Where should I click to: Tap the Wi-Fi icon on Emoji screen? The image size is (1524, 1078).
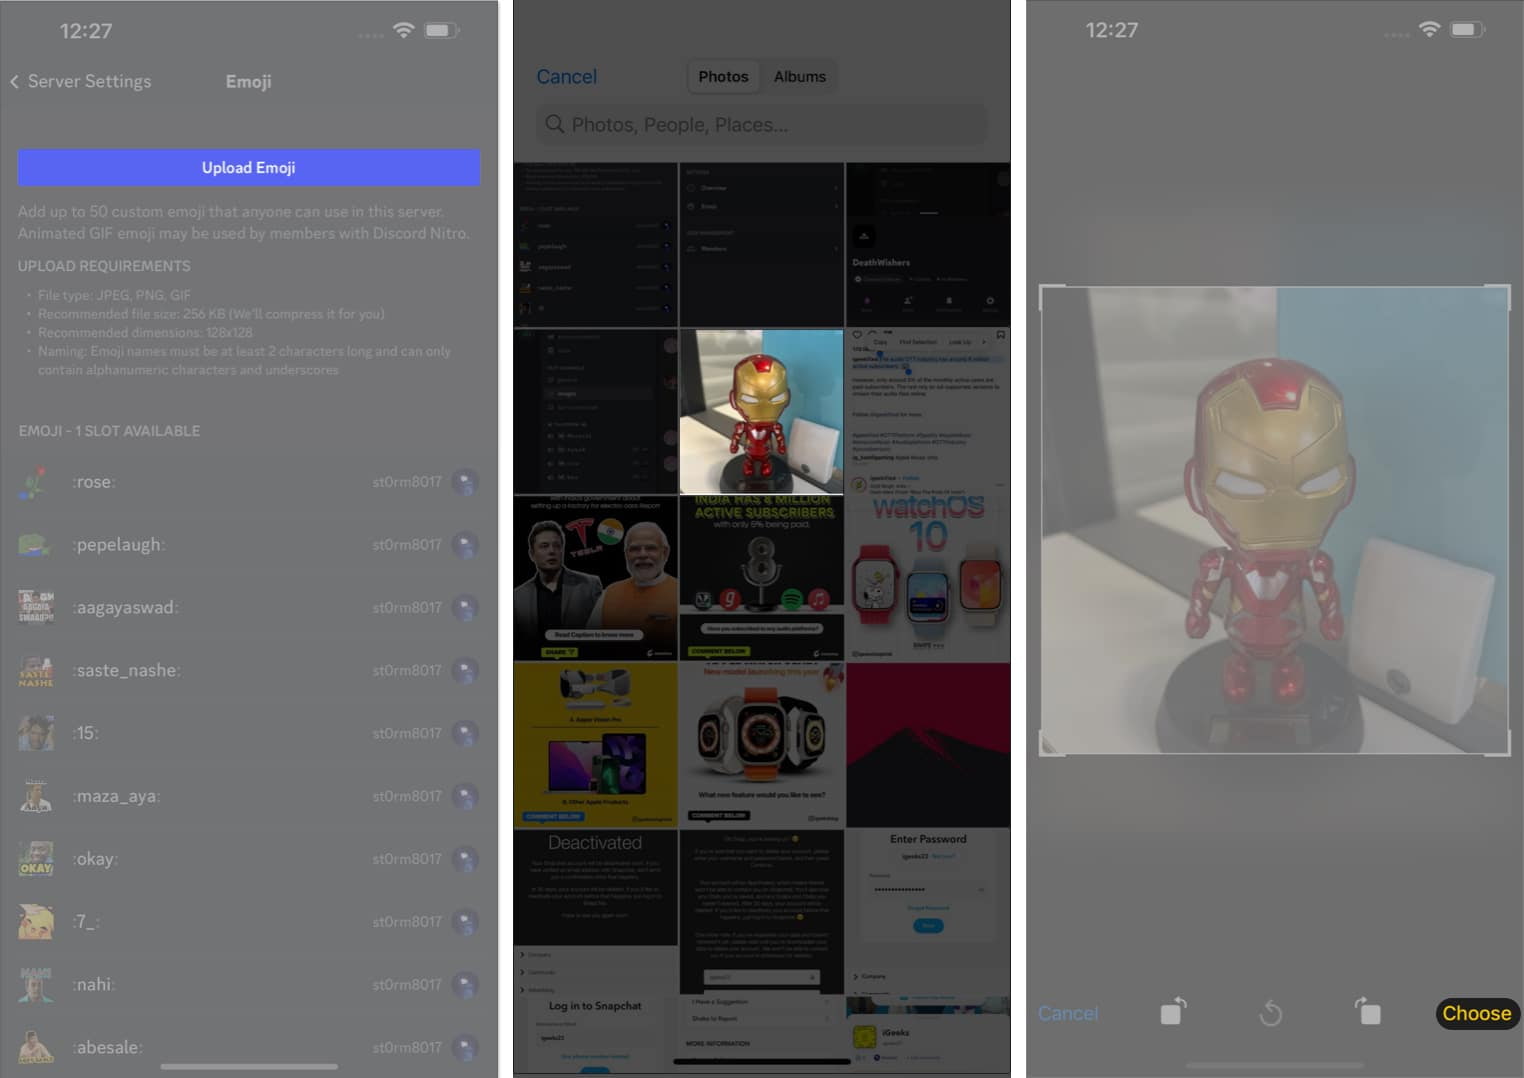(x=403, y=30)
